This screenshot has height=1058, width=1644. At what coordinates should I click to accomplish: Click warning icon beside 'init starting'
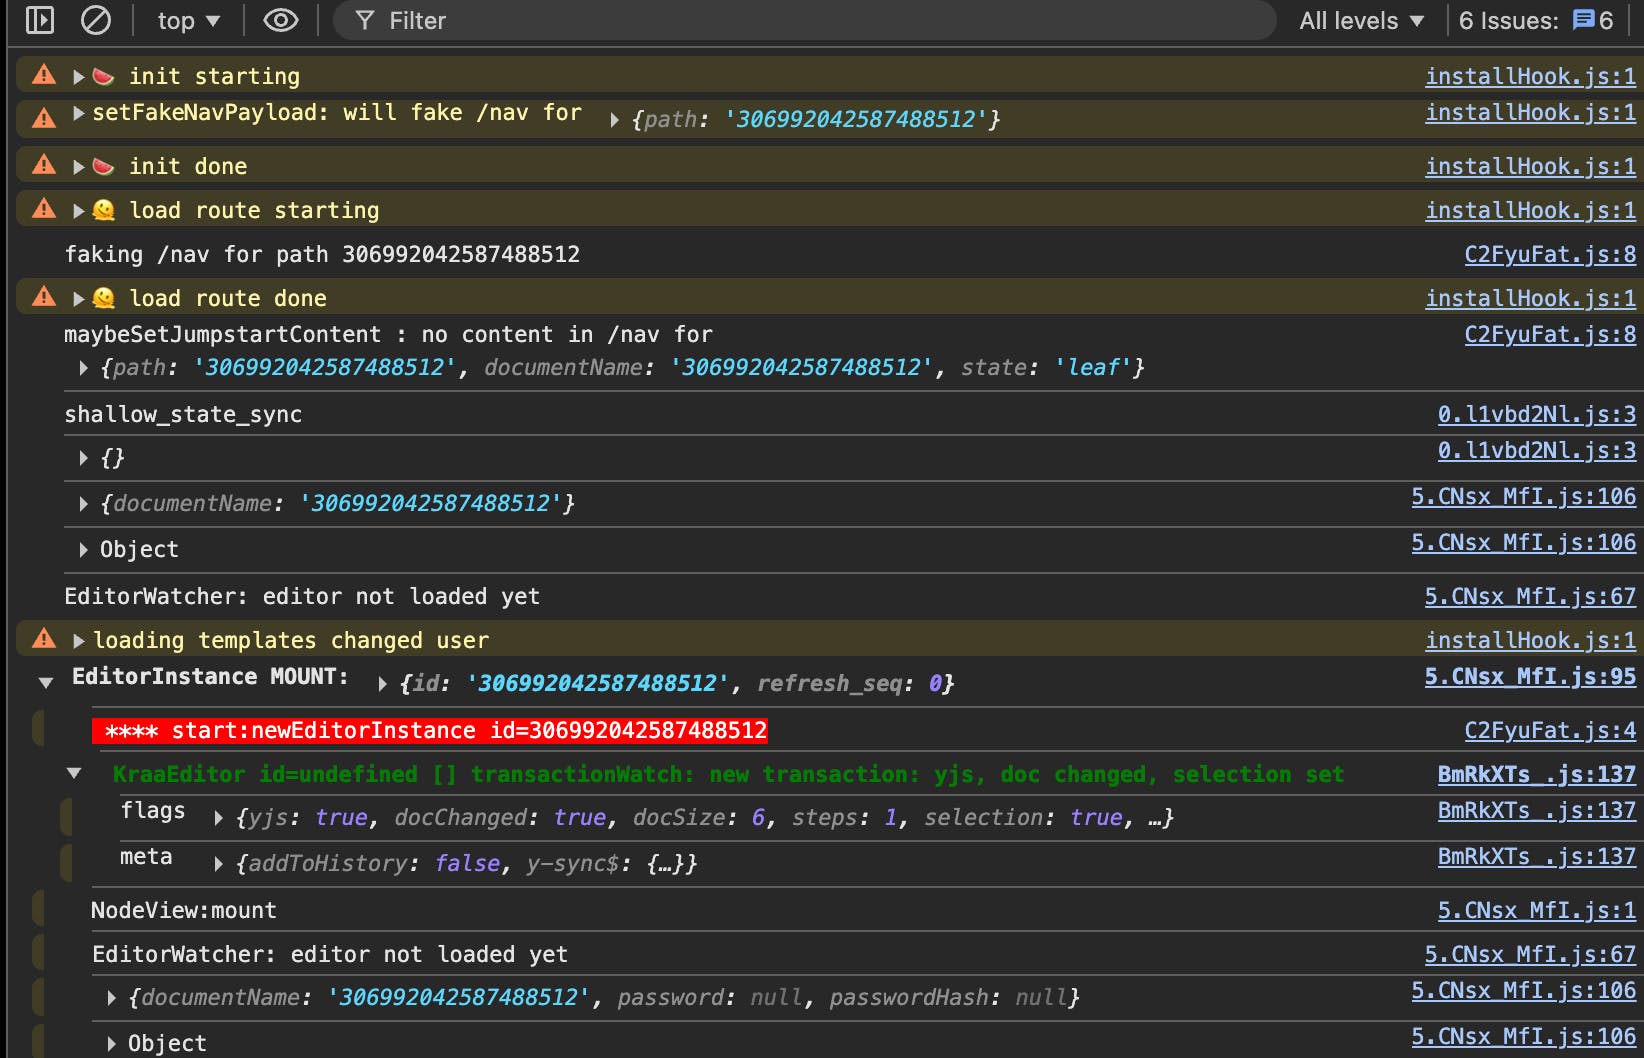(44, 75)
